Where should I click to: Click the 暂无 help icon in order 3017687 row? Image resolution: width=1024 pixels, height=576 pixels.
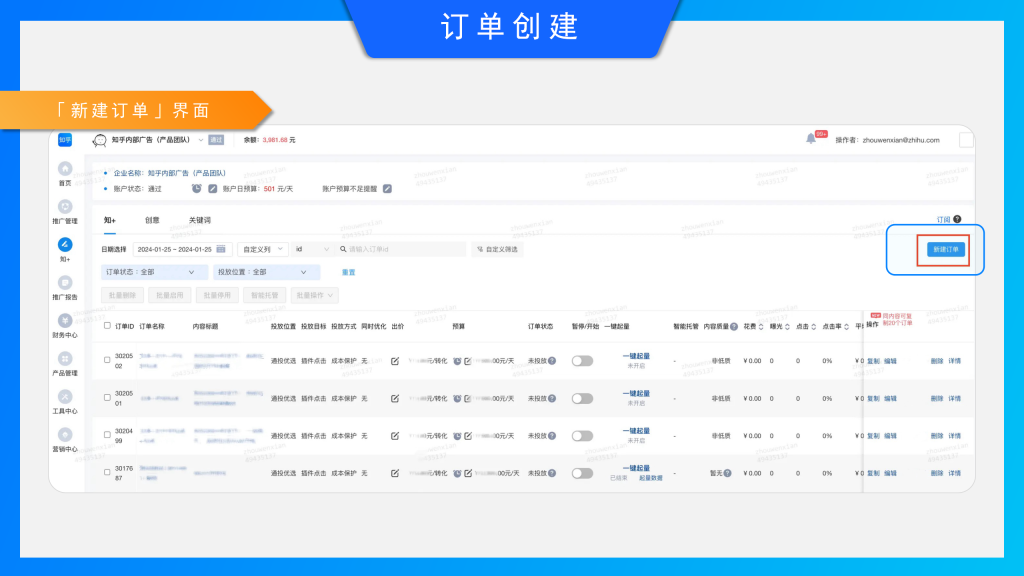coord(727,473)
